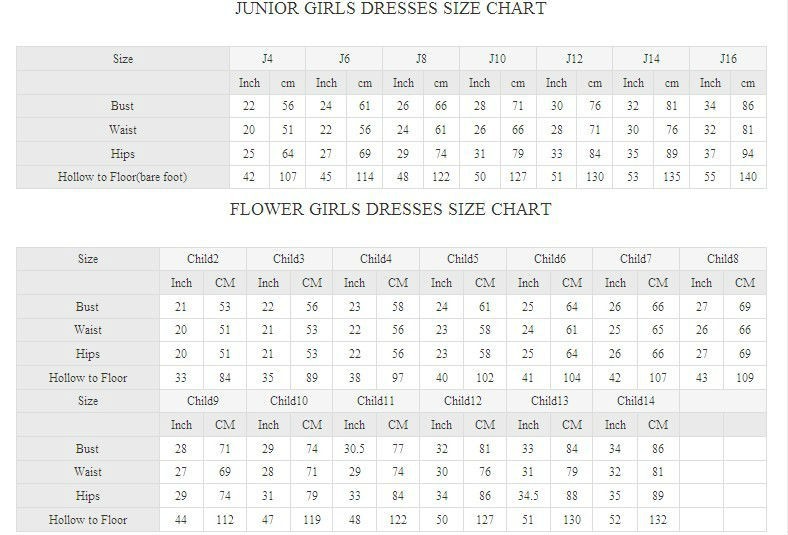This screenshot has height=535, width=788.
Task: Click the 140 cm cell under J16
Action: click(x=748, y=177)
